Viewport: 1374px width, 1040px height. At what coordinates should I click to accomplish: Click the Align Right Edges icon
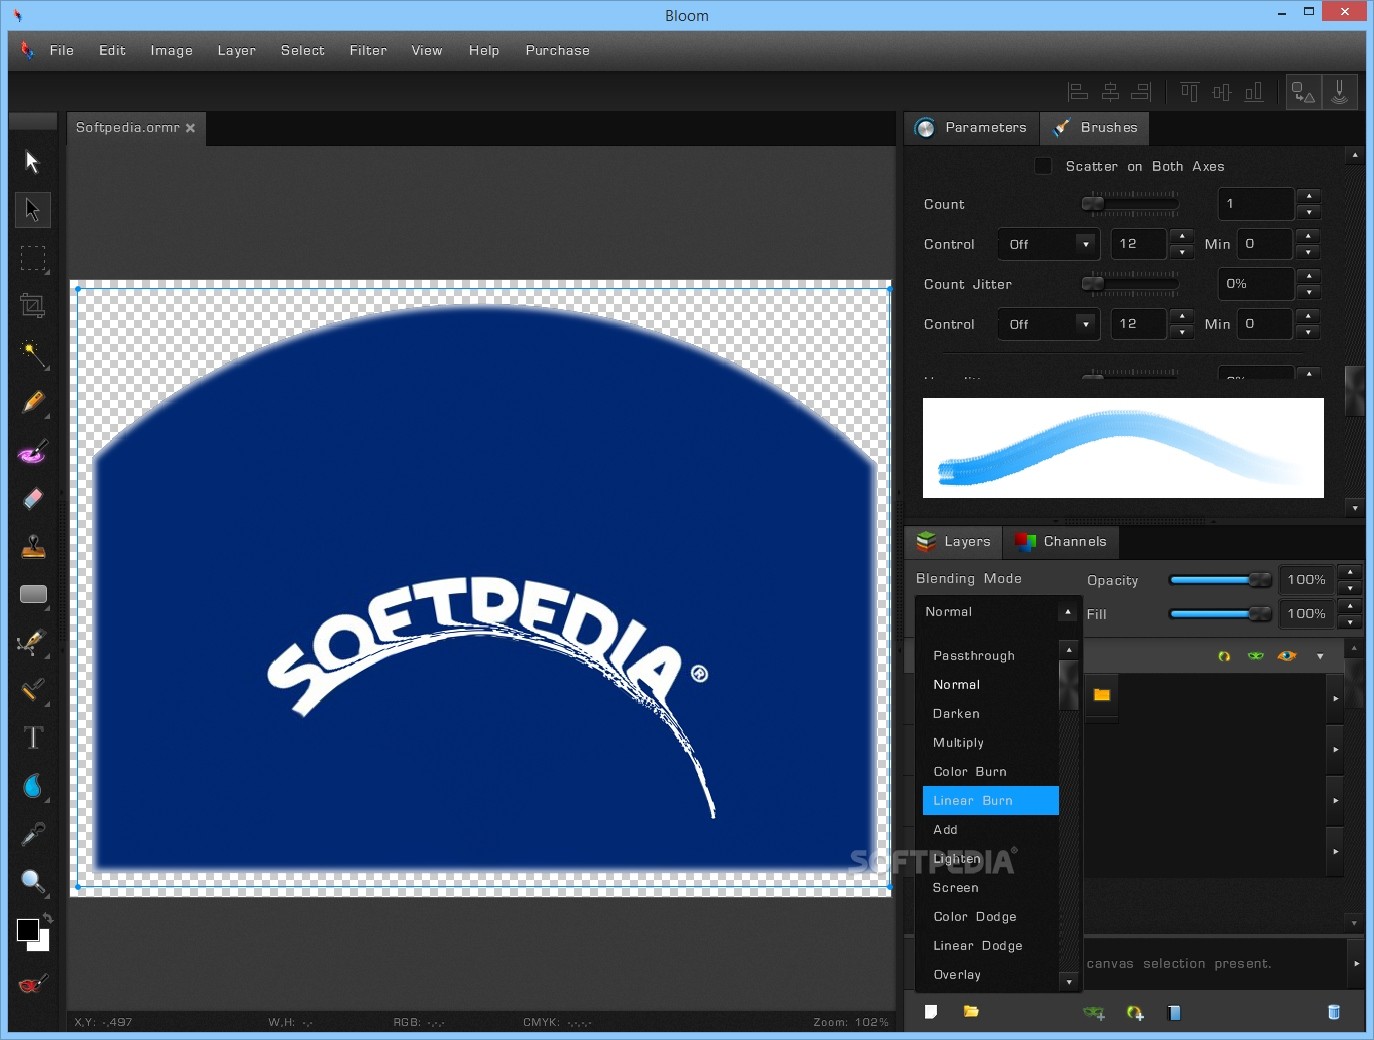click(x=1141, y=92)
